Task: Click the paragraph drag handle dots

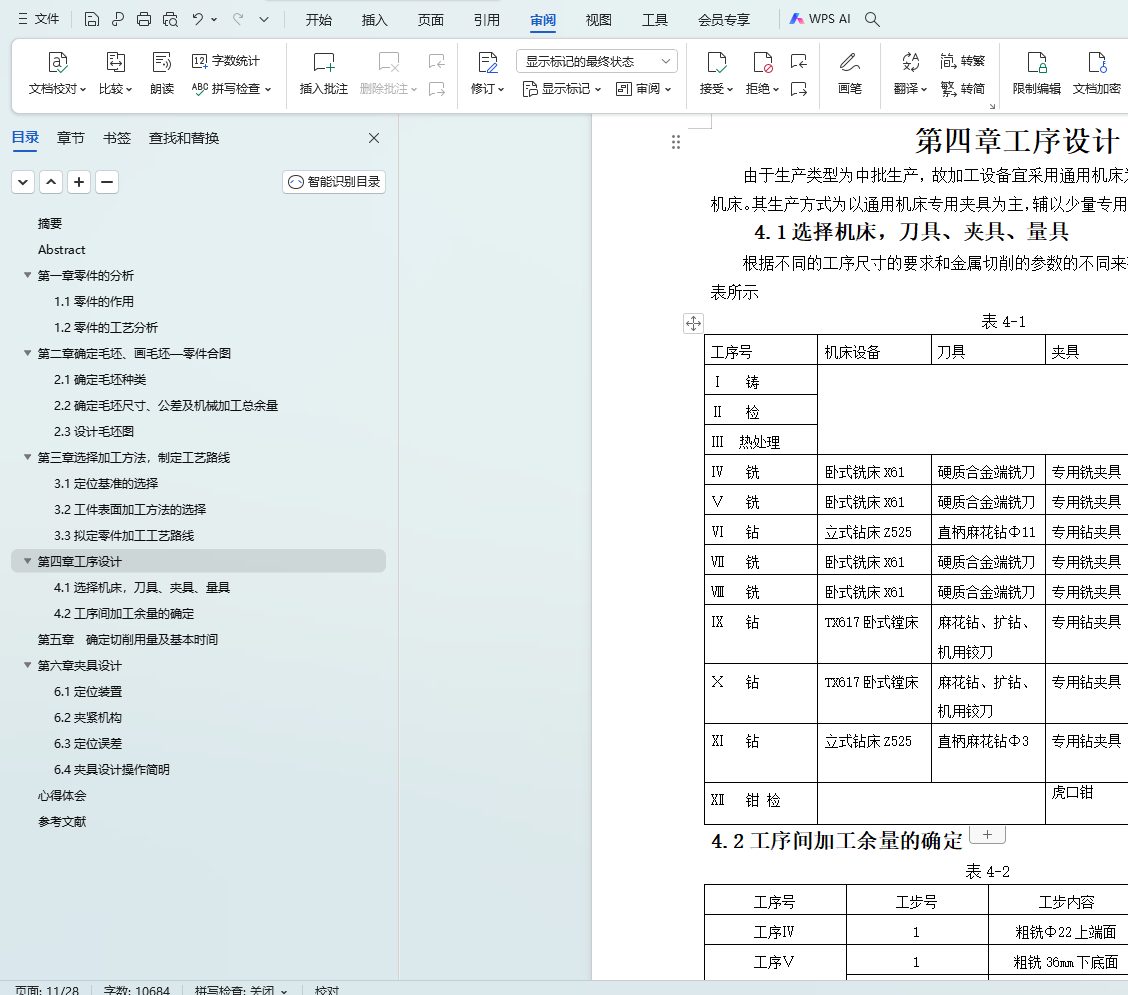Action: [x=676, y=142]
